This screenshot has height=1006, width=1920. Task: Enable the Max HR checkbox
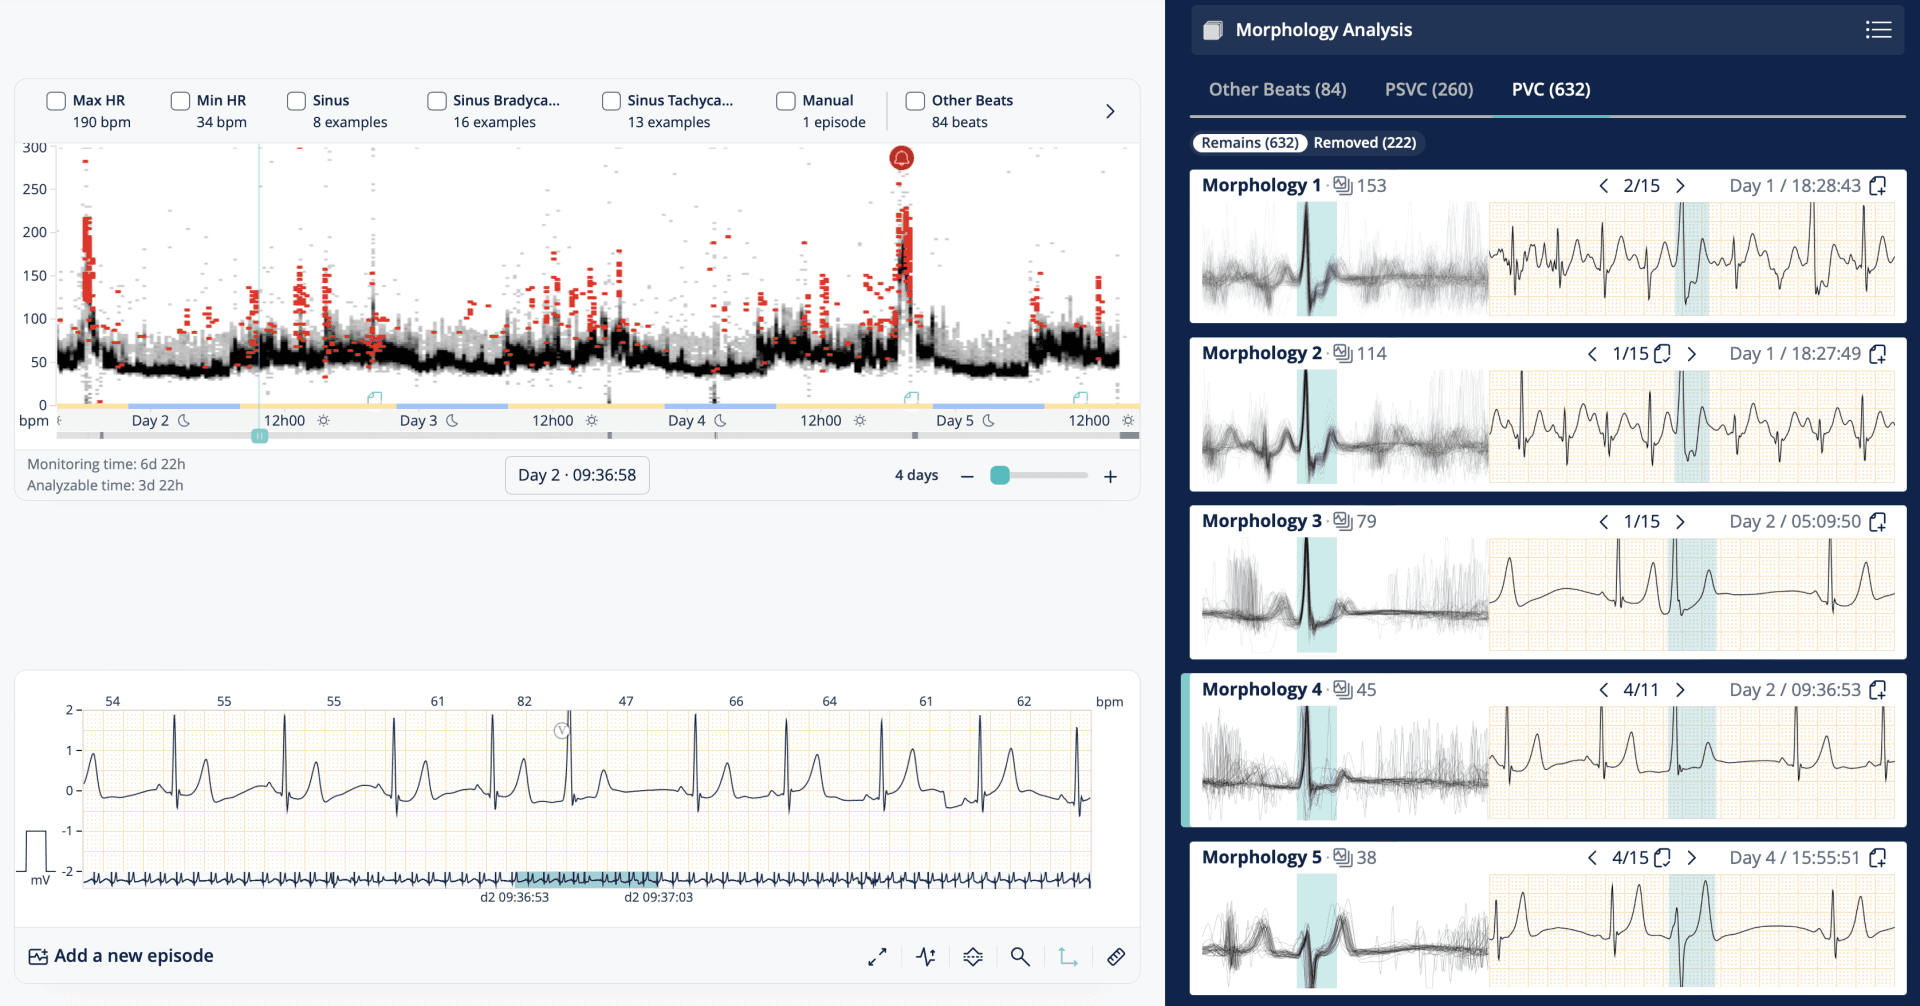[55, 100]
